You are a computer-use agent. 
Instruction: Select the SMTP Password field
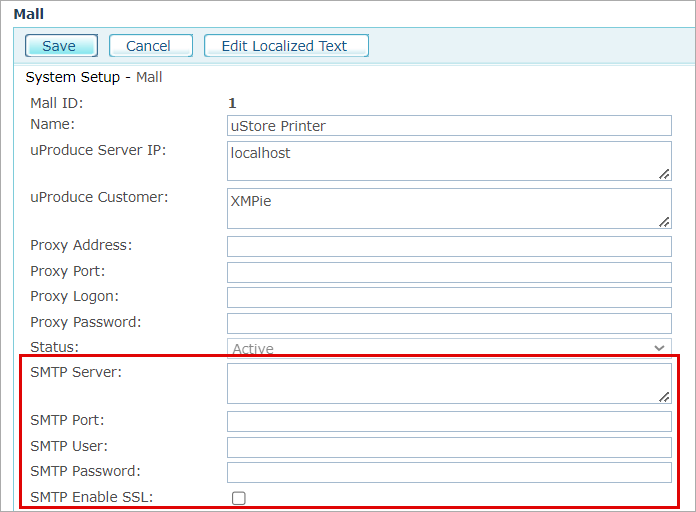(x=449, y=472)
